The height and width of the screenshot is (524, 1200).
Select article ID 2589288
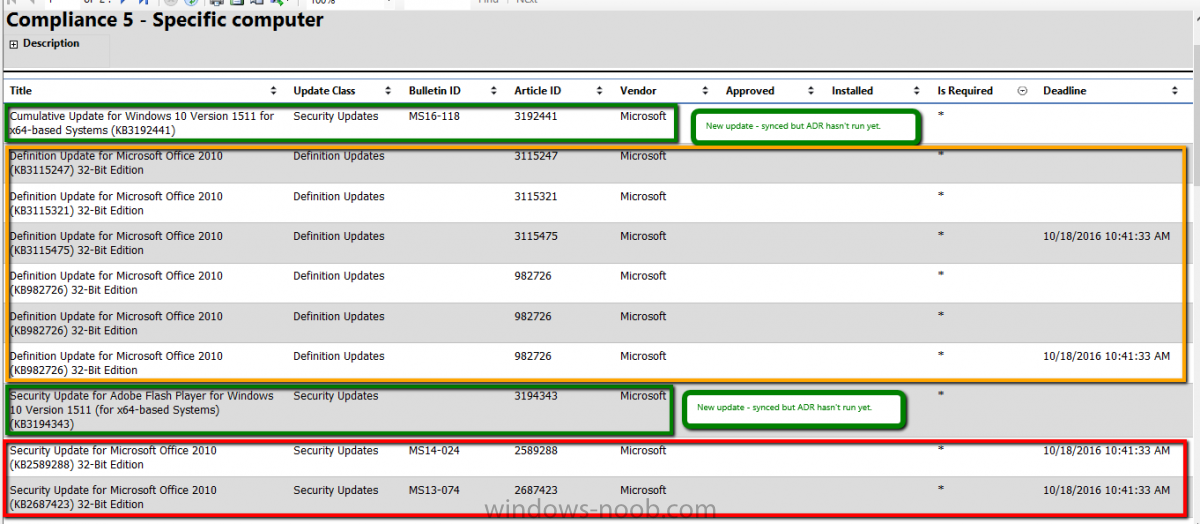[536, 450]
